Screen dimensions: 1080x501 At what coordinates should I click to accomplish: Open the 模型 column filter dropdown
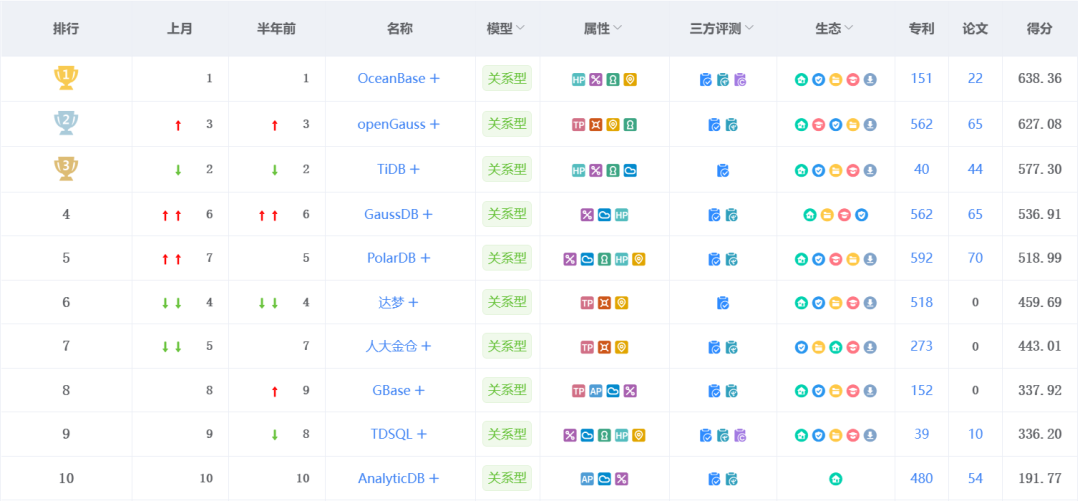click(x=520, y=28)
